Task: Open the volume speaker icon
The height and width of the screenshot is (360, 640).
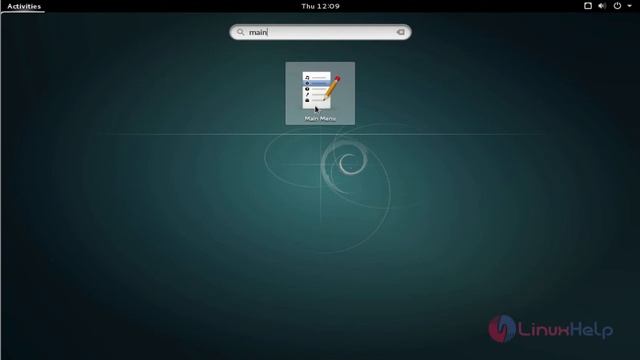Action: 602,6
